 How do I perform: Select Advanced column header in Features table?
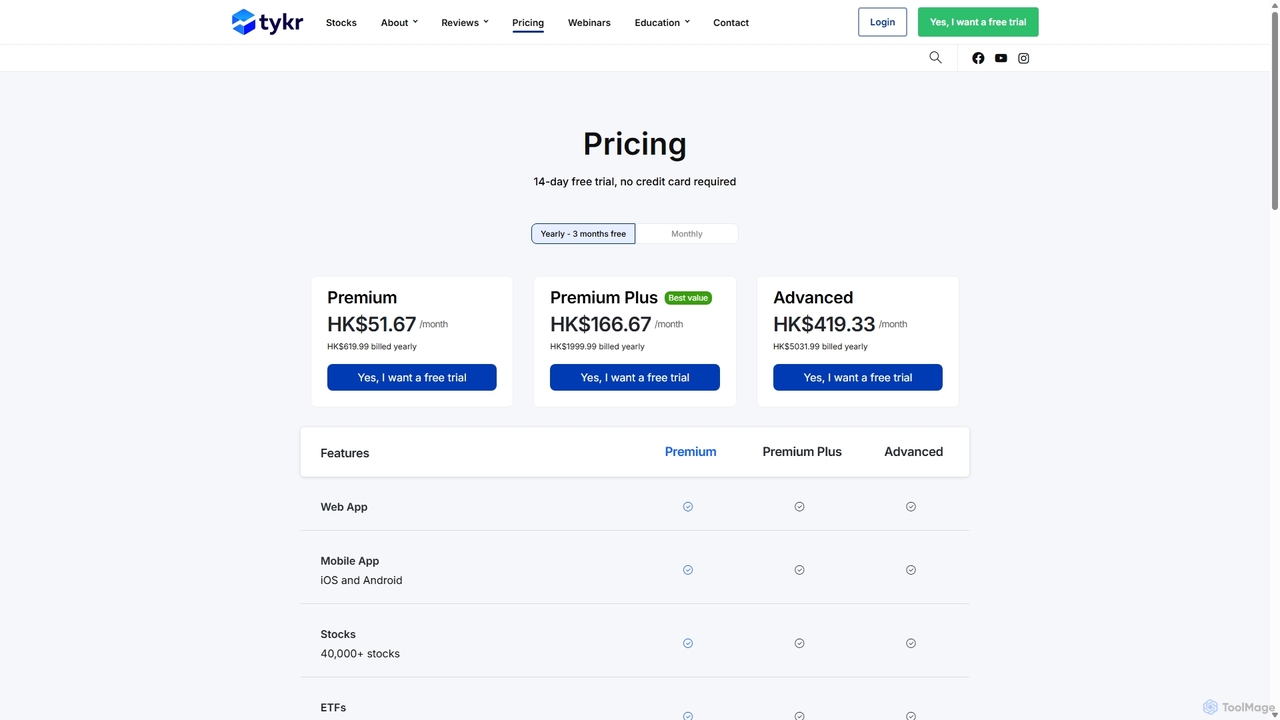[x=914, y=452]
